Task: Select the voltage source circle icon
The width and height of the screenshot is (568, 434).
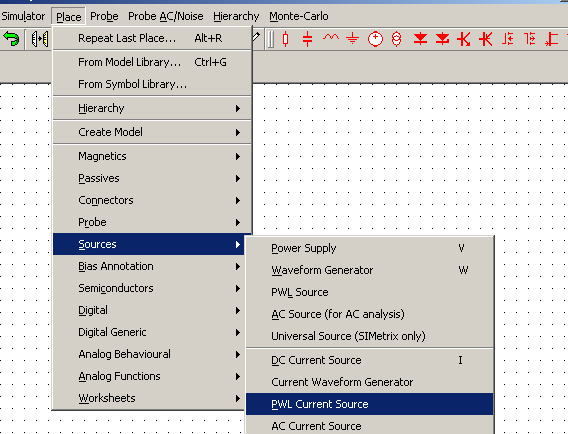Action: pos(375,39)
